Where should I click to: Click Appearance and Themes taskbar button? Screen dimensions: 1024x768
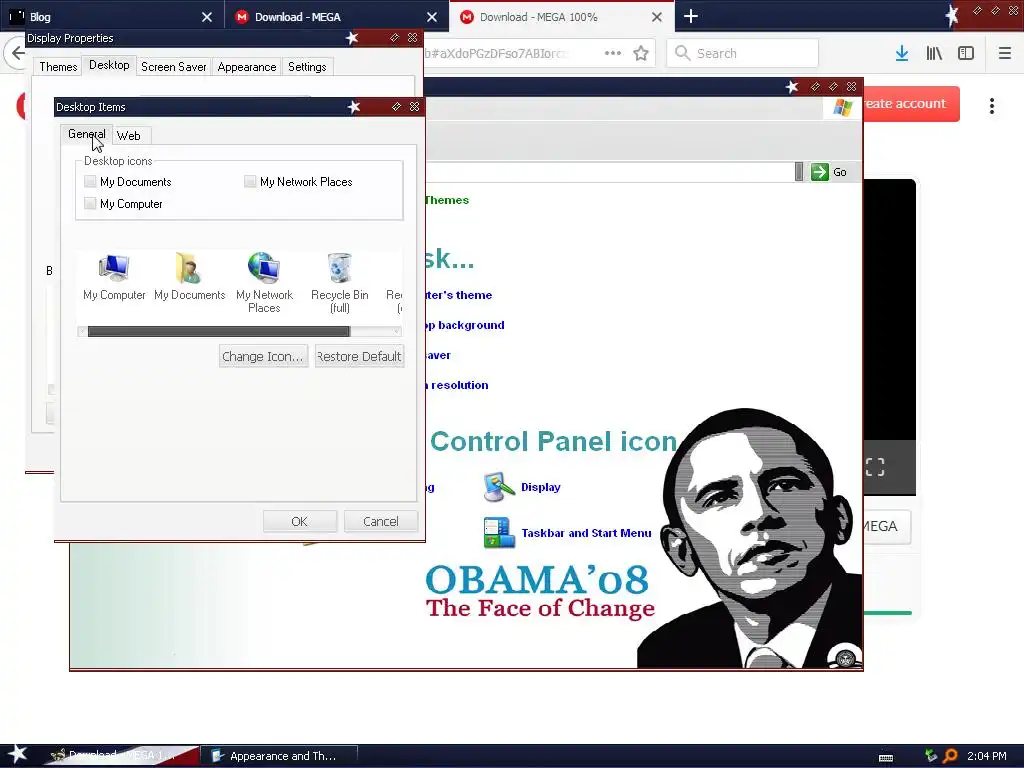[x=280, y=756]
